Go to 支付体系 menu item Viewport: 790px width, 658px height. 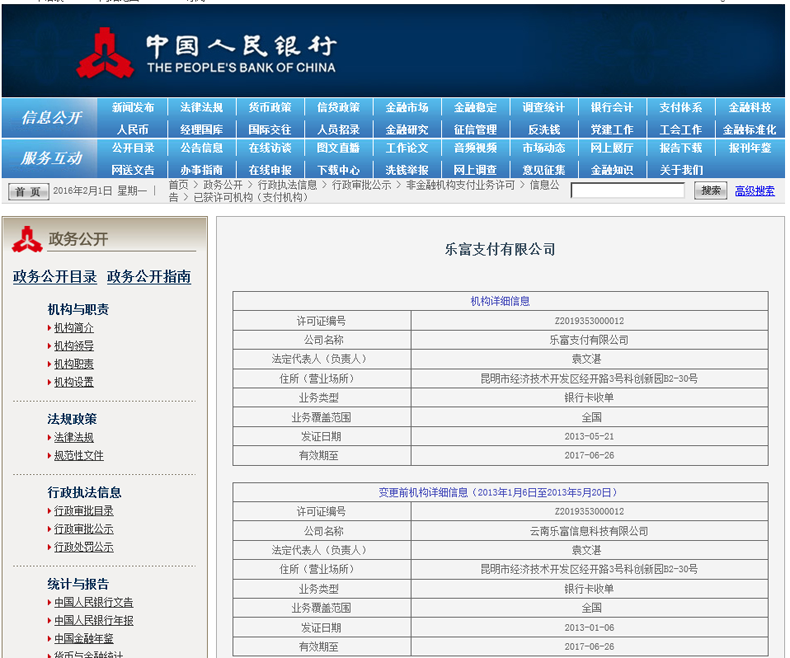[681, 107]
